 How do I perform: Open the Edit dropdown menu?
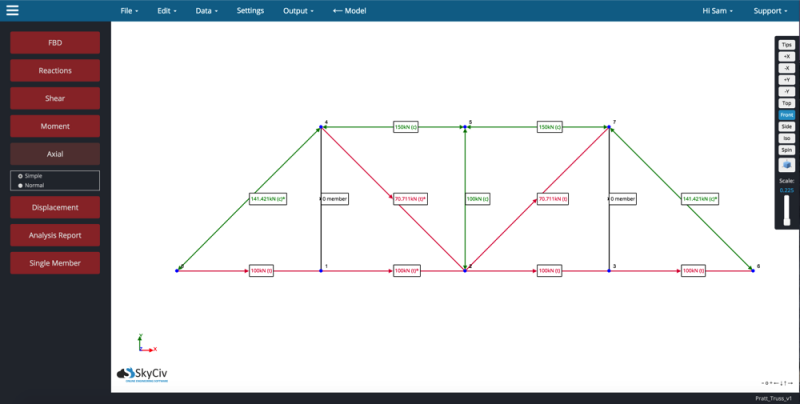click(167, 11)
